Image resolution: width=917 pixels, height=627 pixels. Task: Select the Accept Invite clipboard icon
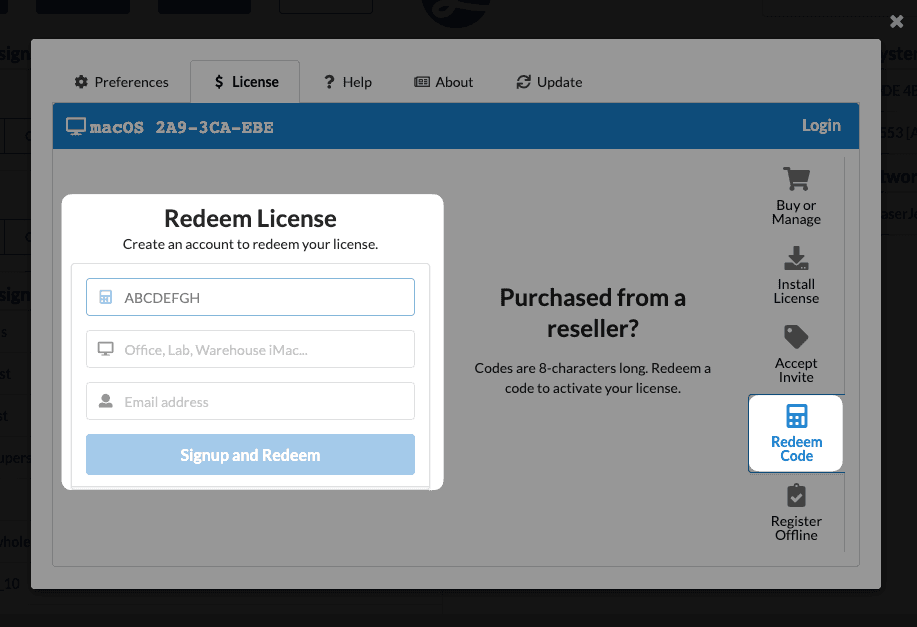(796, 335)
